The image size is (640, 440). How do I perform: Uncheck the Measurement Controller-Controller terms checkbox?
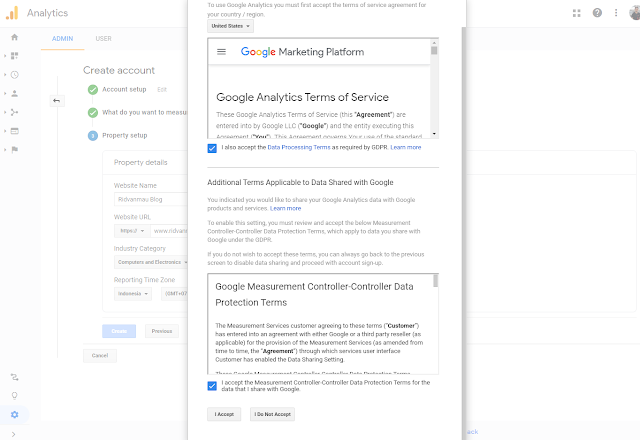coord(212,386)
